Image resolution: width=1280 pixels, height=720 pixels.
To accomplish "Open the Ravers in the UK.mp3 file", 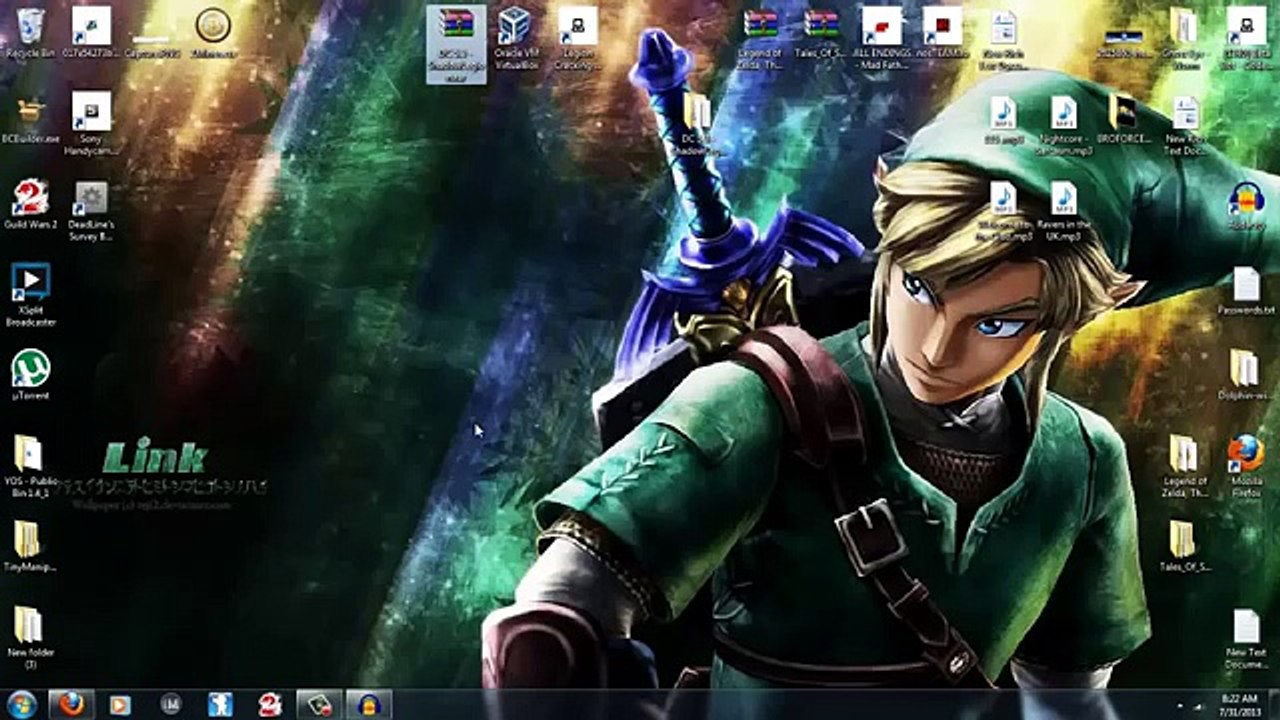I will pos(1064,211).
